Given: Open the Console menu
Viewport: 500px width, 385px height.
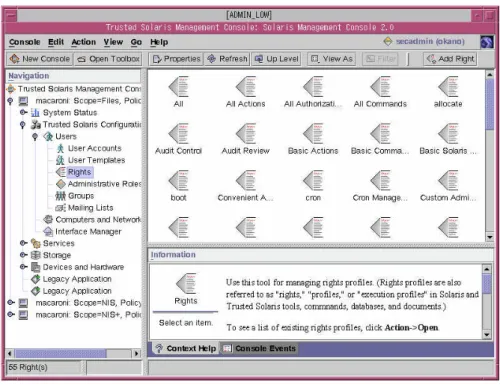Looking at the screenshot, I should click(x=25, y=42).
